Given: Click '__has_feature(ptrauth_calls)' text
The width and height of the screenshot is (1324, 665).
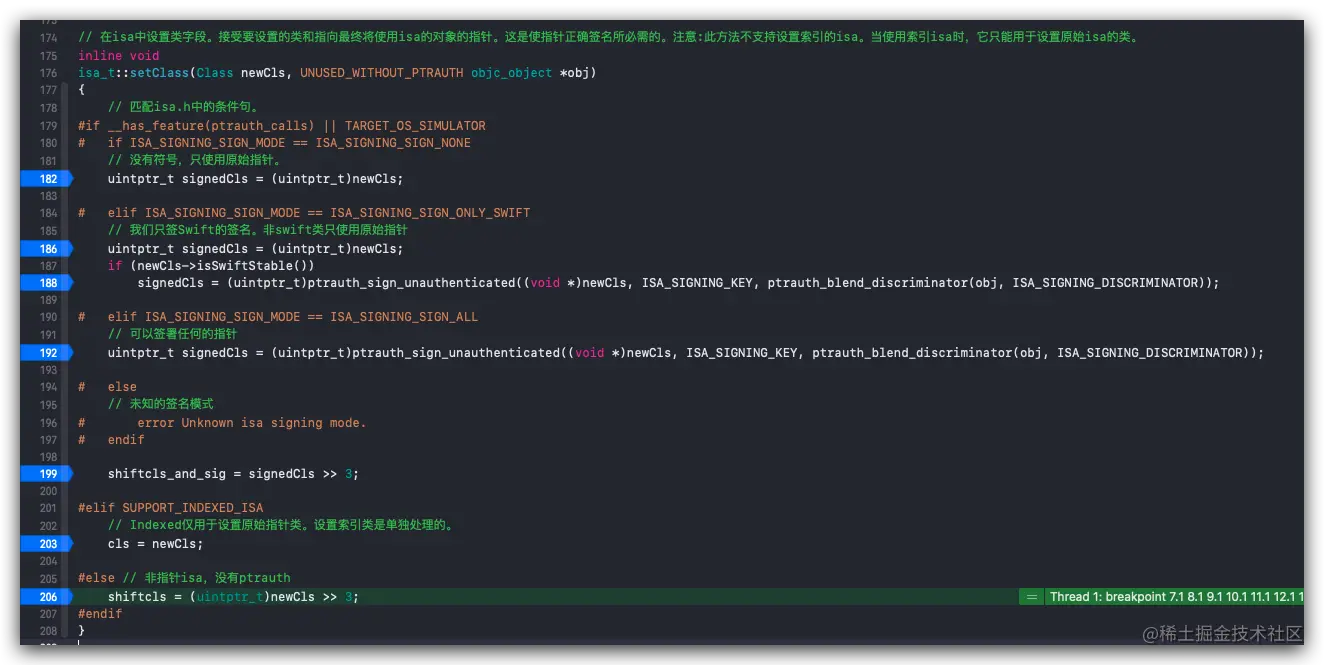Looking at the screenshot, I should (211, 126).
